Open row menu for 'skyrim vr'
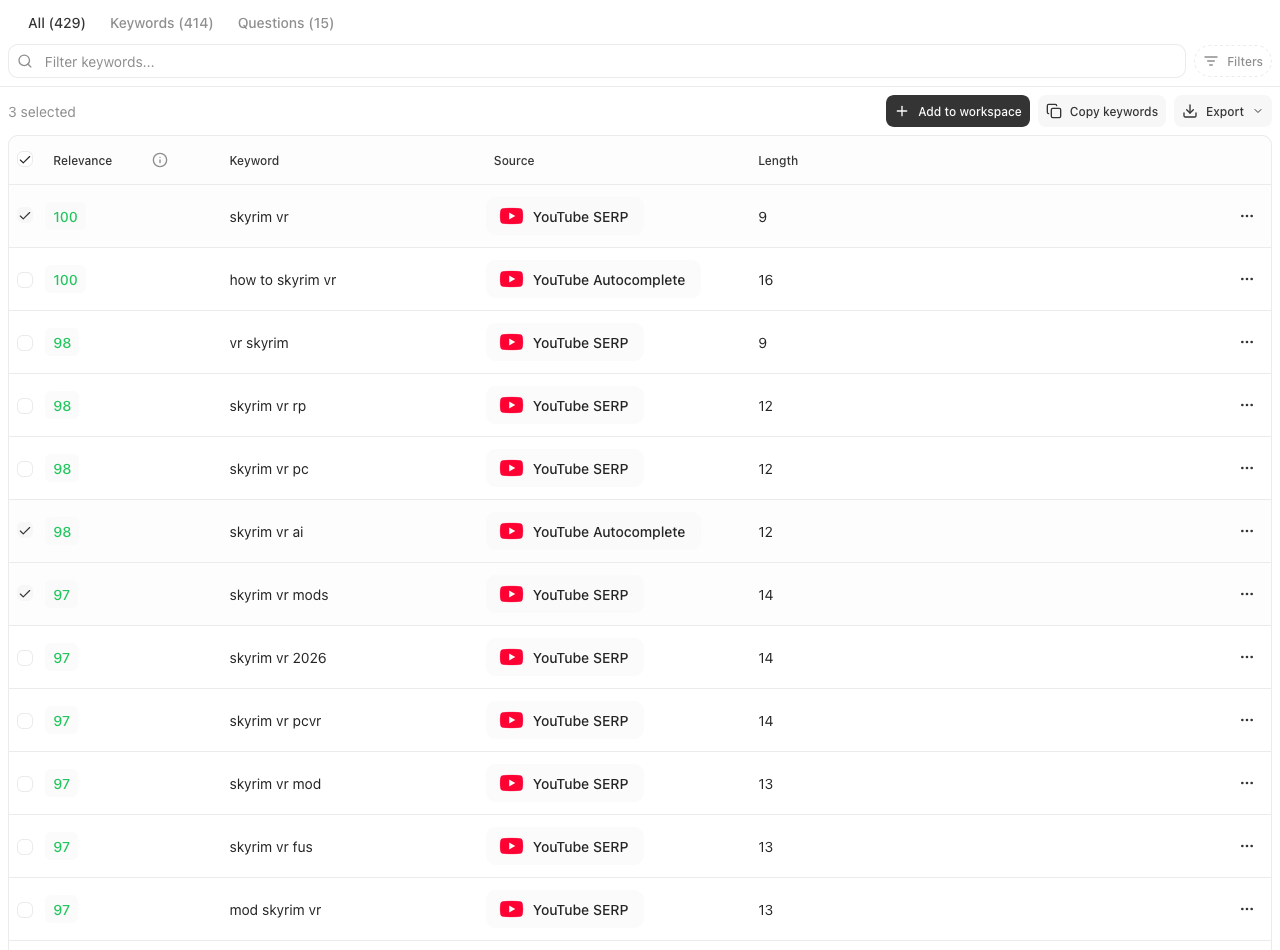This screenshot has width=1280, height=950. coord(1246,216)
